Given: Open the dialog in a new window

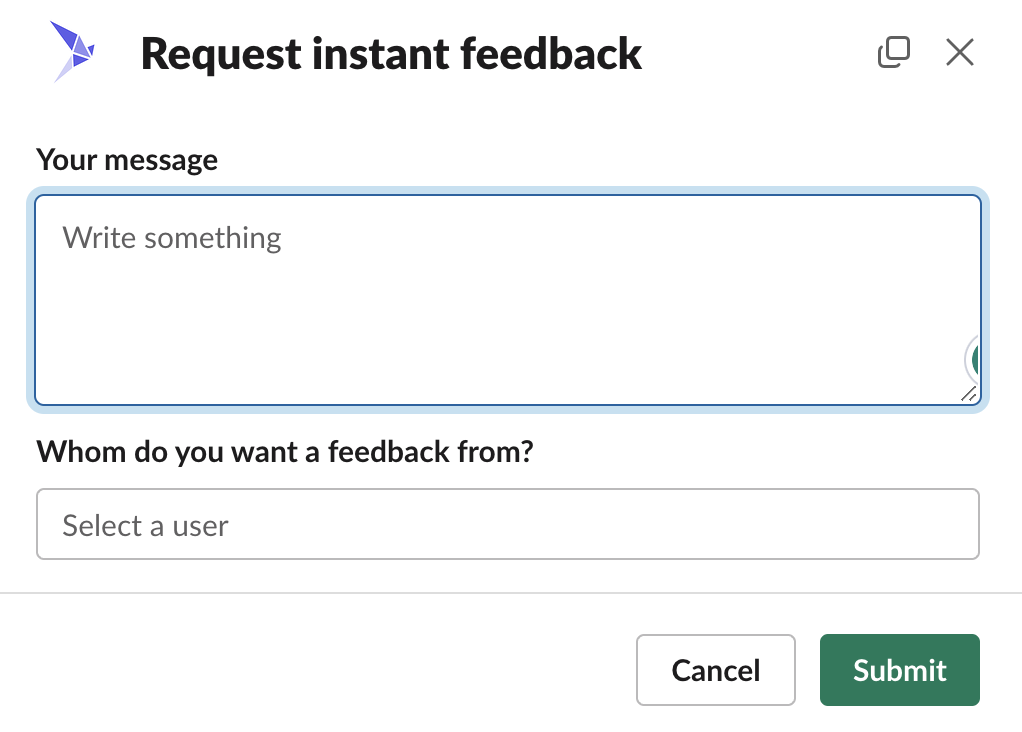Looking at the screenshot, I should (893, 52).
